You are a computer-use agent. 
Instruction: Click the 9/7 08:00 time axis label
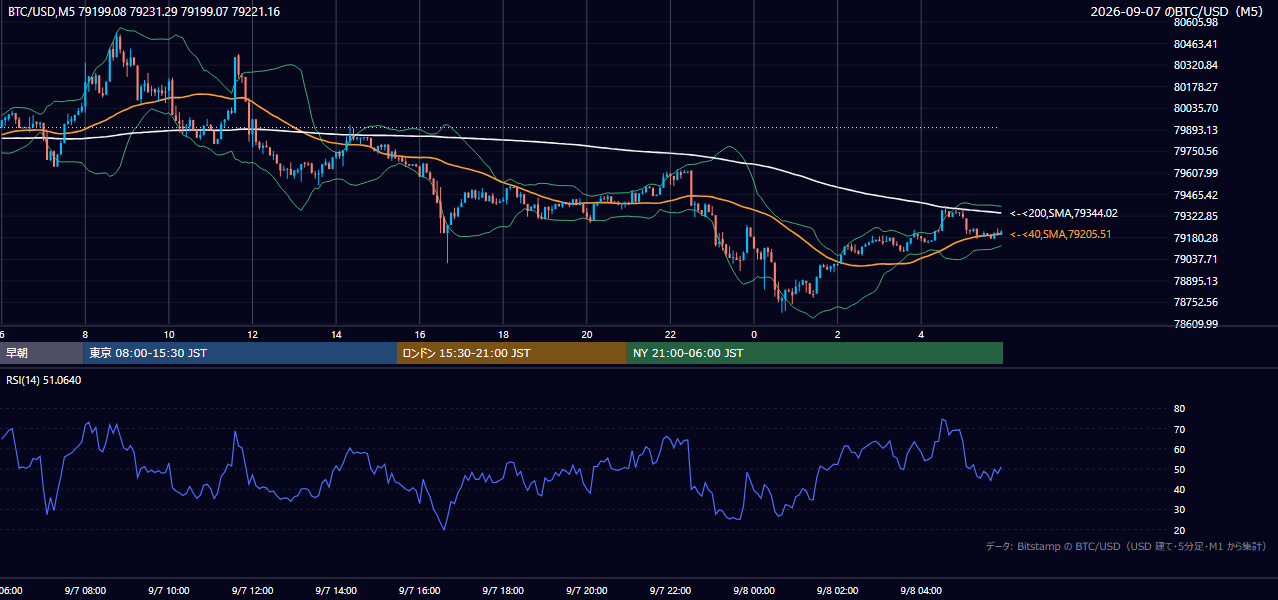pyautogui.click(x=85, y=591)
